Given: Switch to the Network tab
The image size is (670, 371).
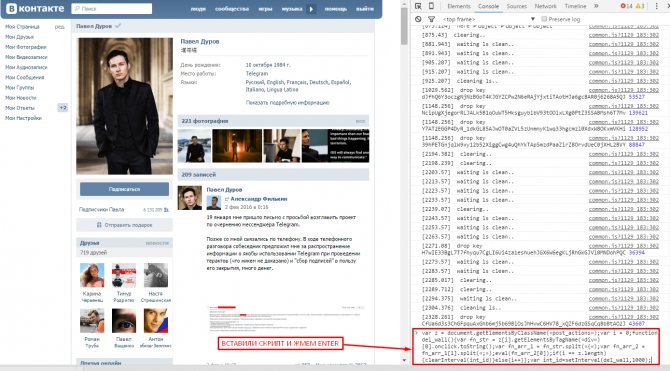Looking at the screenshot, I should coord(545,6).
